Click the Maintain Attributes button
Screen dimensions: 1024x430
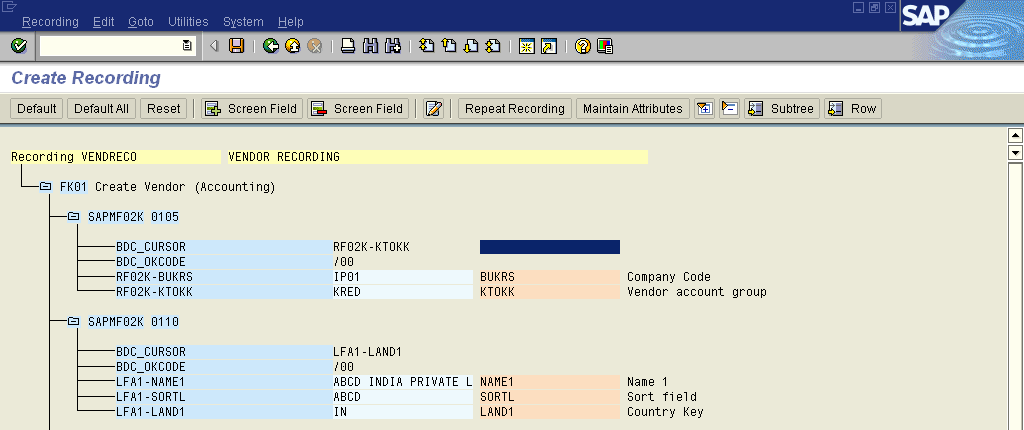pyautogui.click(x=632, y=109)
